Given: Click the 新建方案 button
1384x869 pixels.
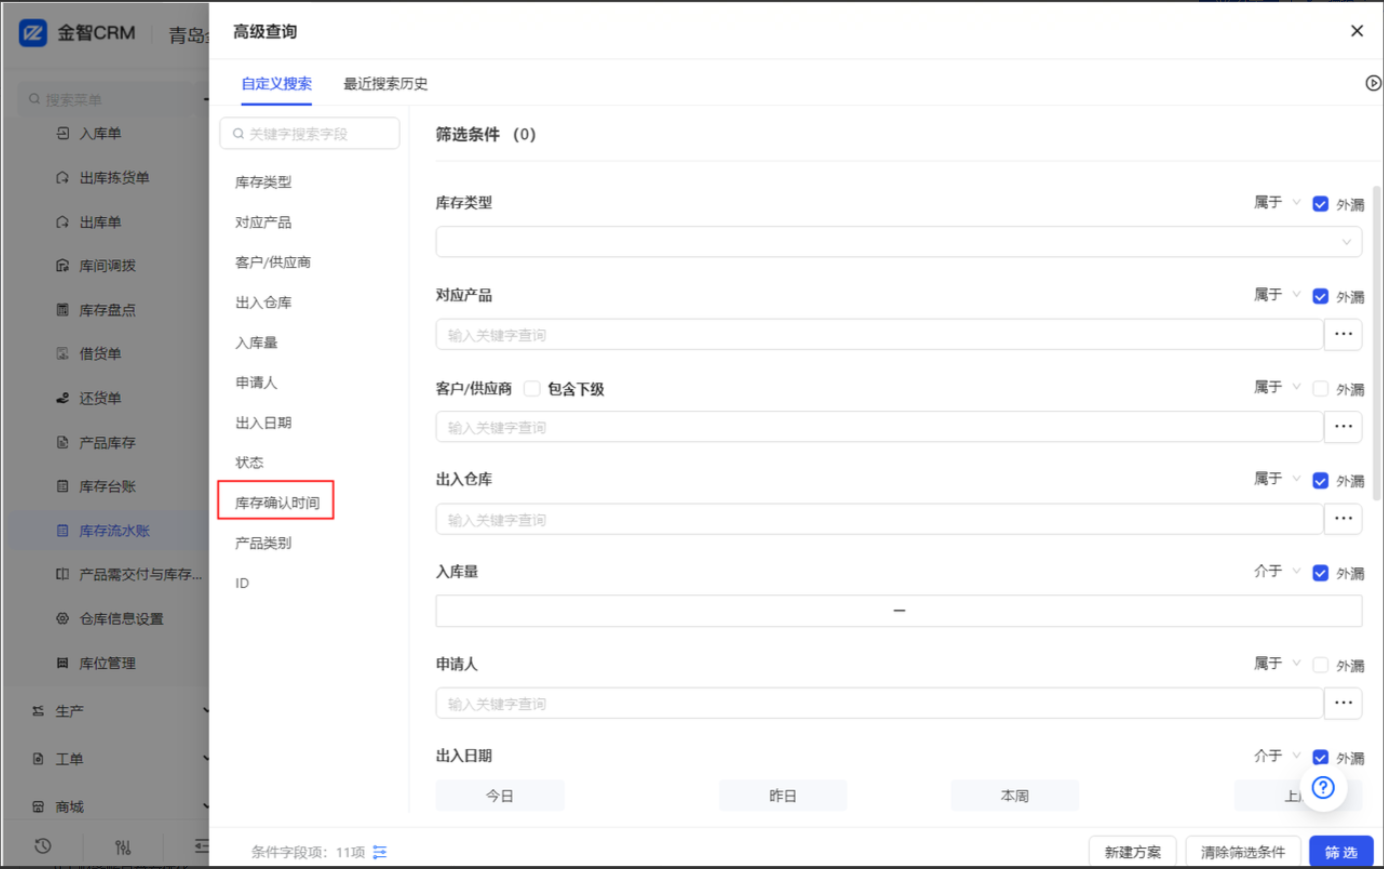Looking at the screenshot, I should (1133, 852).
